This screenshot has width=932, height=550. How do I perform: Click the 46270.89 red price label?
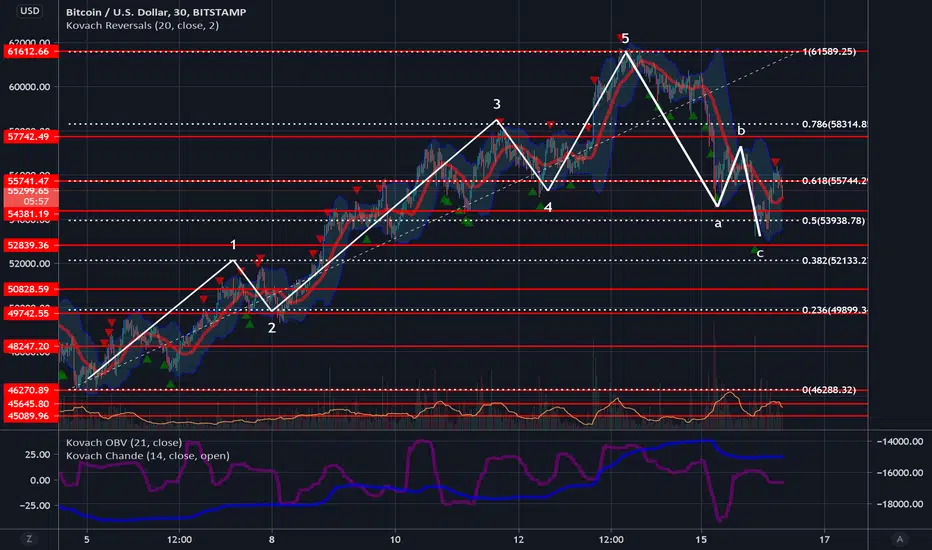[29, 391]
